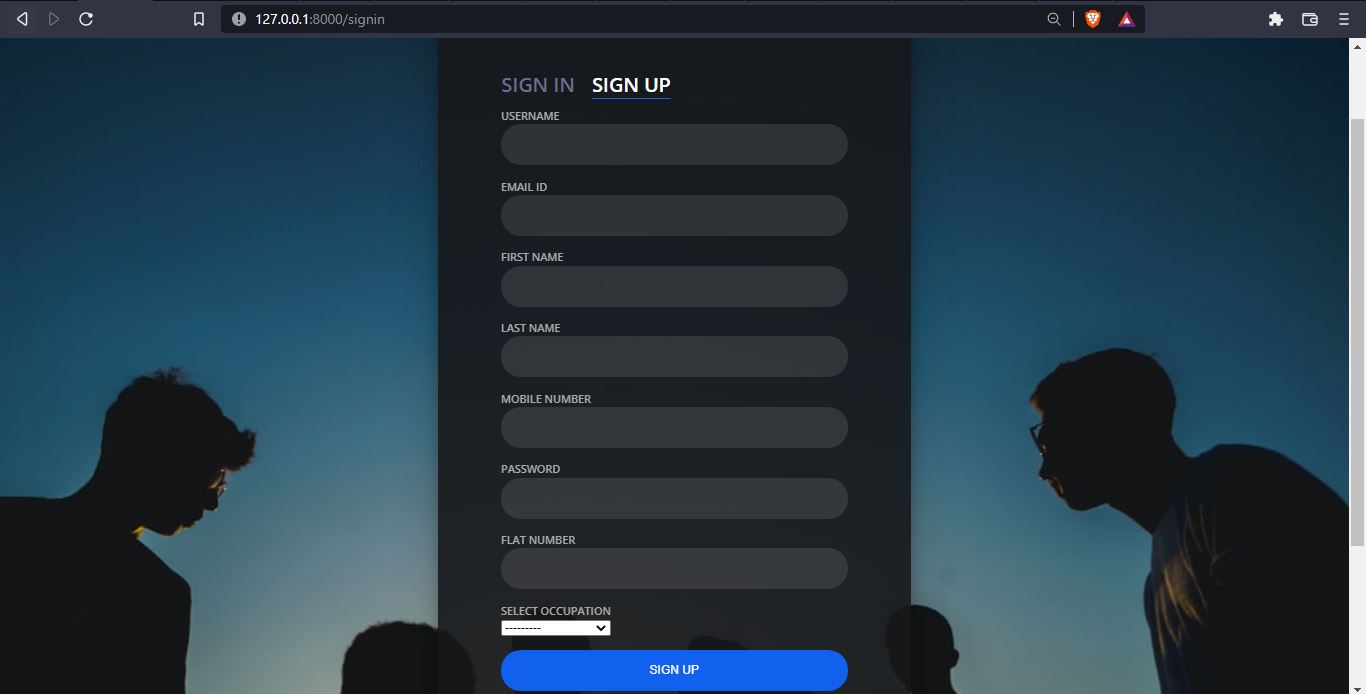Image resolution: width=1366 pixels, height=694 pixels.
Task: Select the SIGN UP tab
Action: (631, 85)
